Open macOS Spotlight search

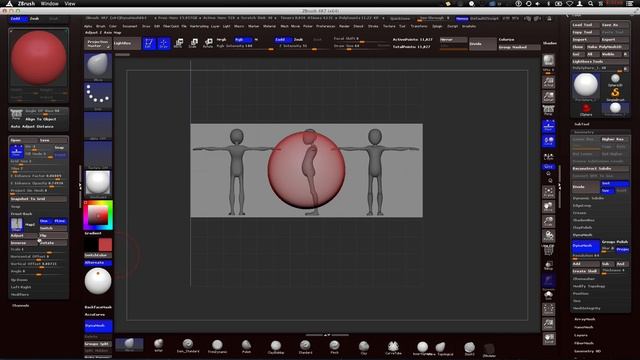click(590, 3)
